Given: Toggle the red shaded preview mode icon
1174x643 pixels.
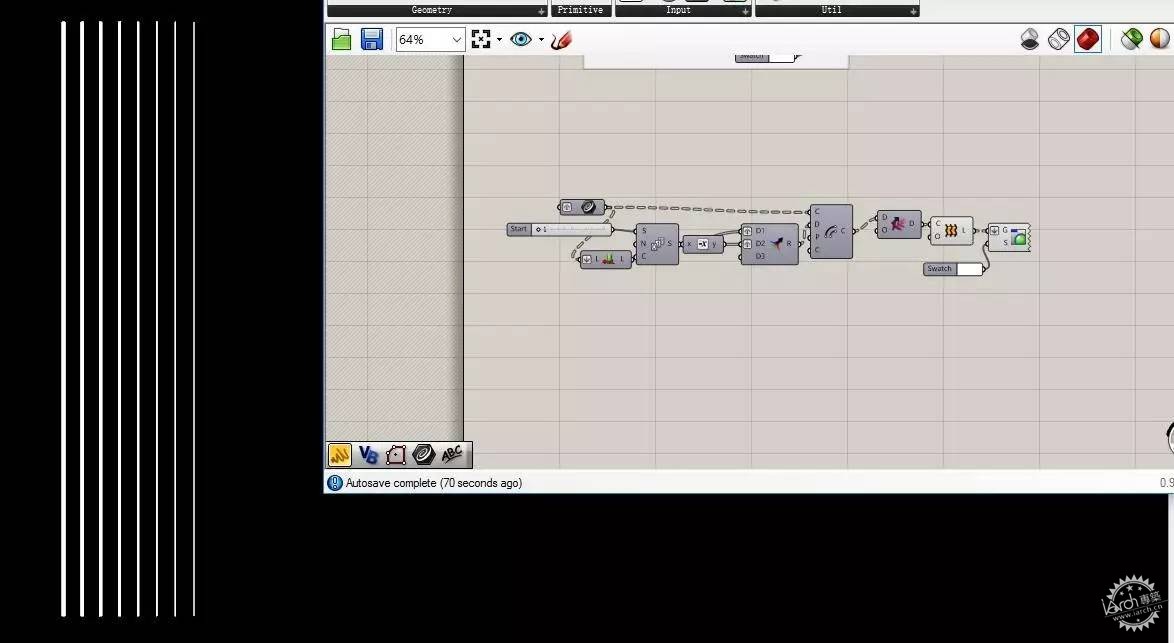Looking at the screenshot, I should (x=1088, y=39).
